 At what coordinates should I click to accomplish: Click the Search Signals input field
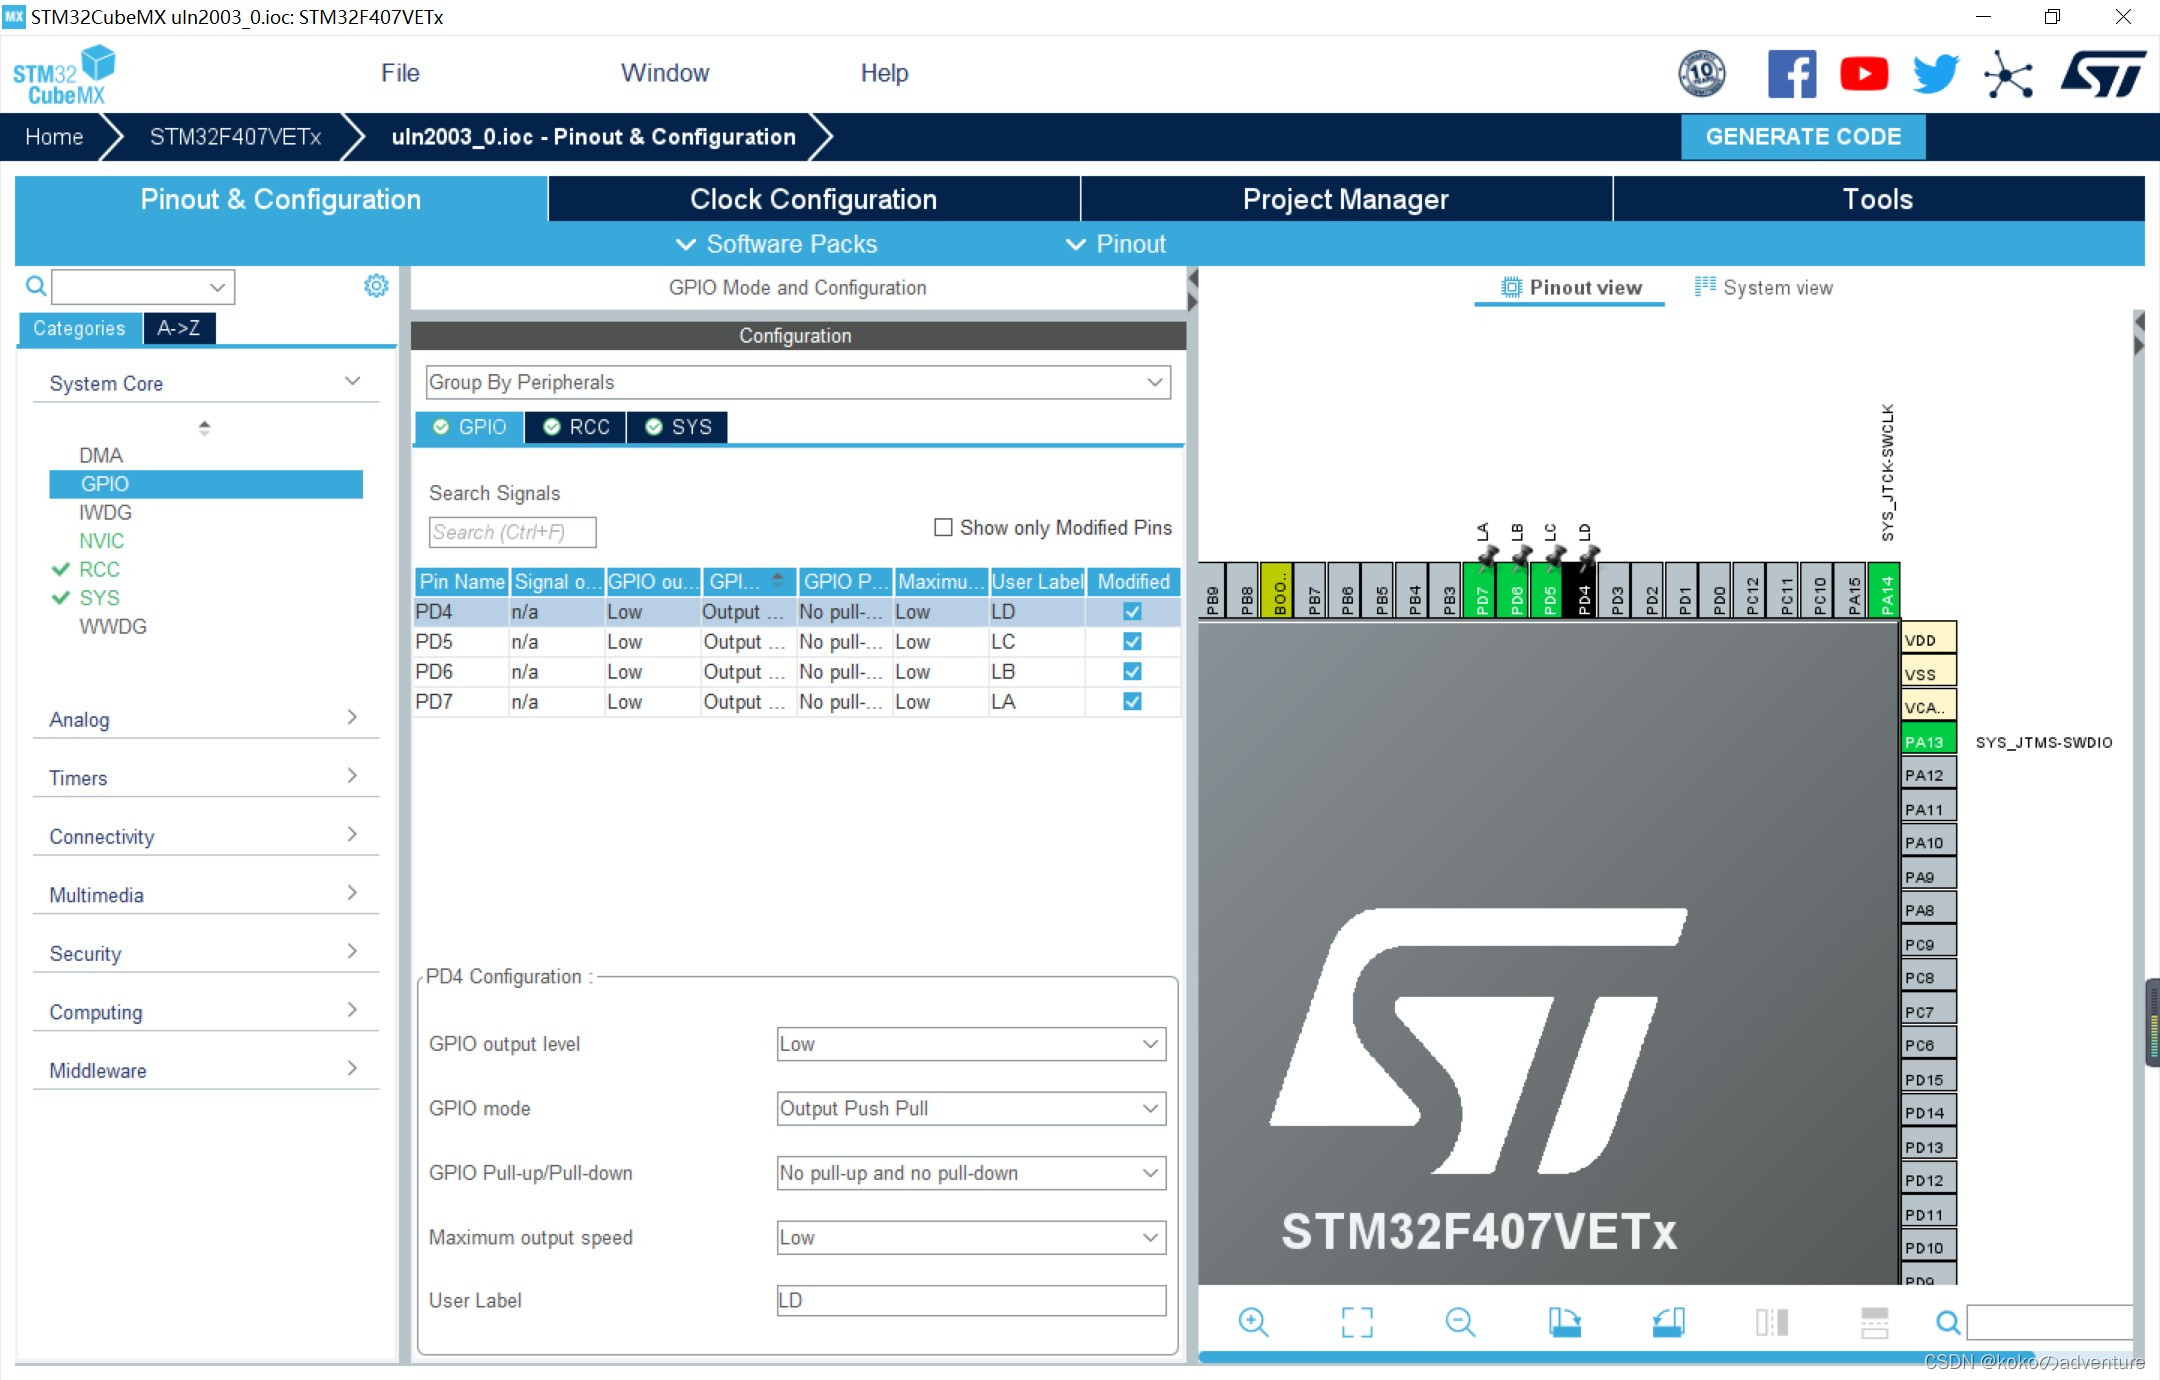511,532
